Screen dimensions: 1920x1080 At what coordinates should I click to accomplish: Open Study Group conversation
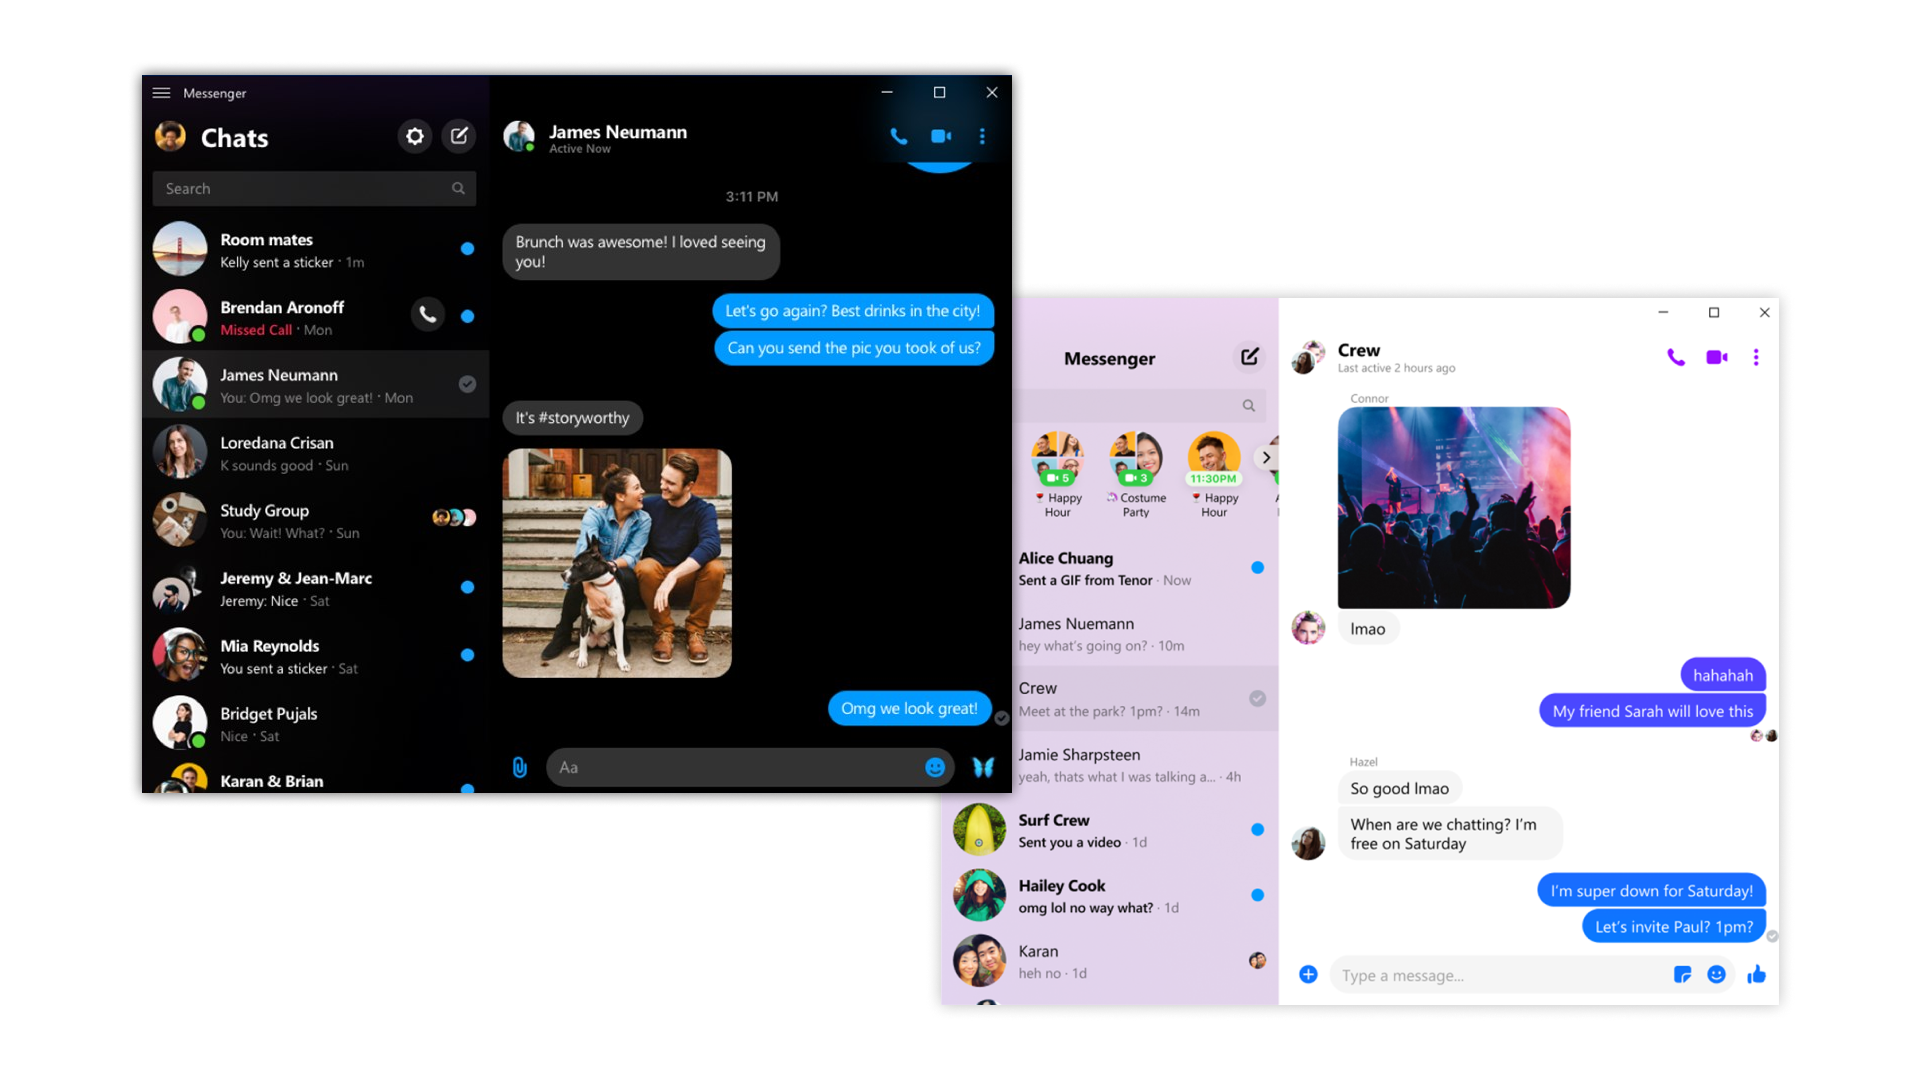point(316,520)
